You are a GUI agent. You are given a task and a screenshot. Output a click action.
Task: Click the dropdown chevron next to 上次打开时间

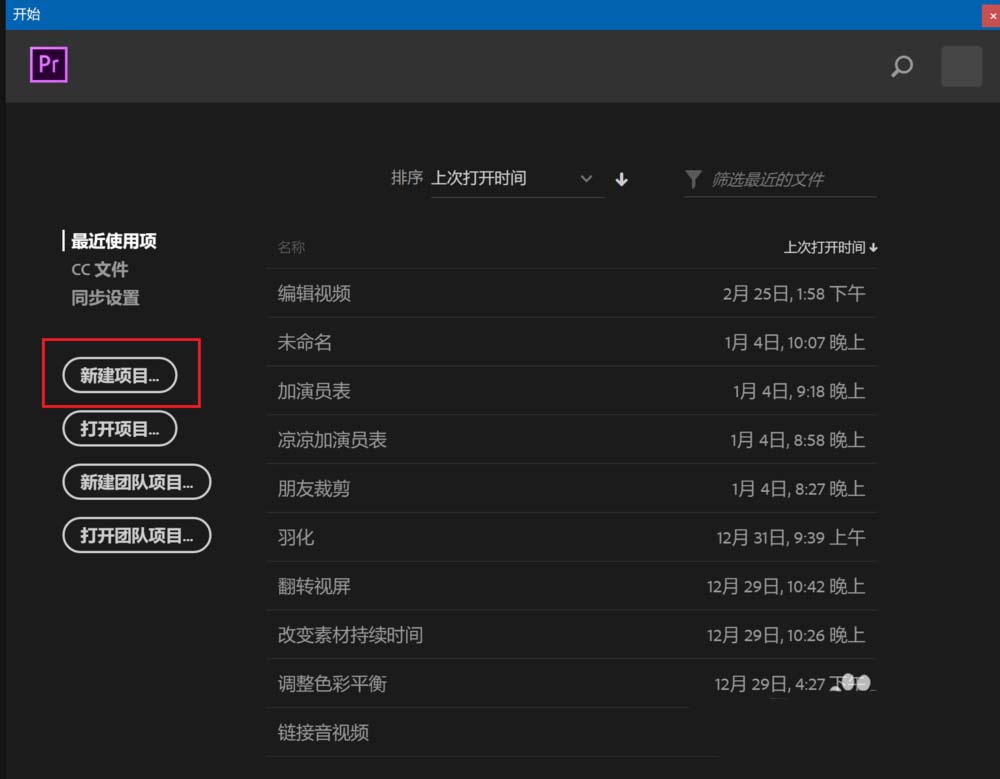(587, 179)
